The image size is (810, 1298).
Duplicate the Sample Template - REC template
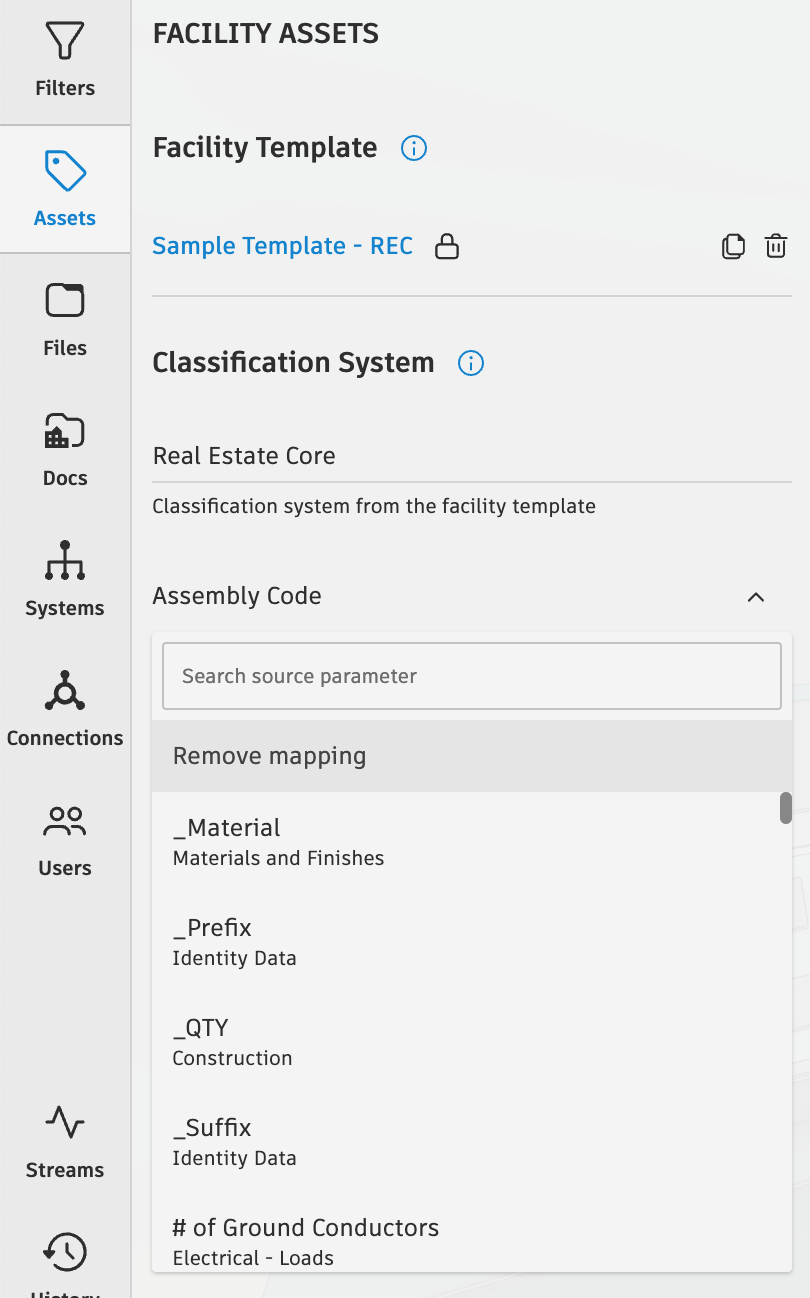click(733, 246)
